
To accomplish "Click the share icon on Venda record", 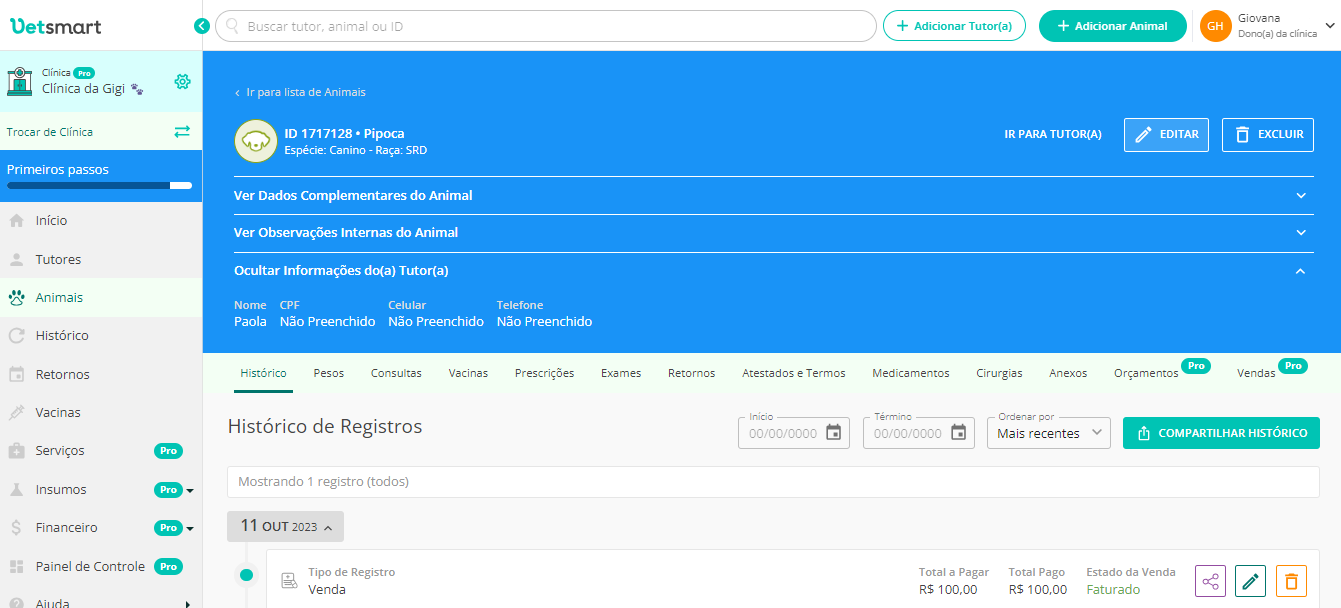I will (x=1210, y=581).
